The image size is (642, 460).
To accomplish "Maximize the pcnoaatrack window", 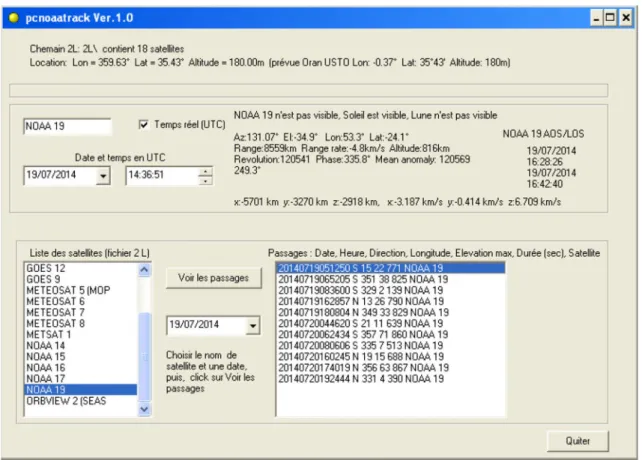I will click(610, 18).
